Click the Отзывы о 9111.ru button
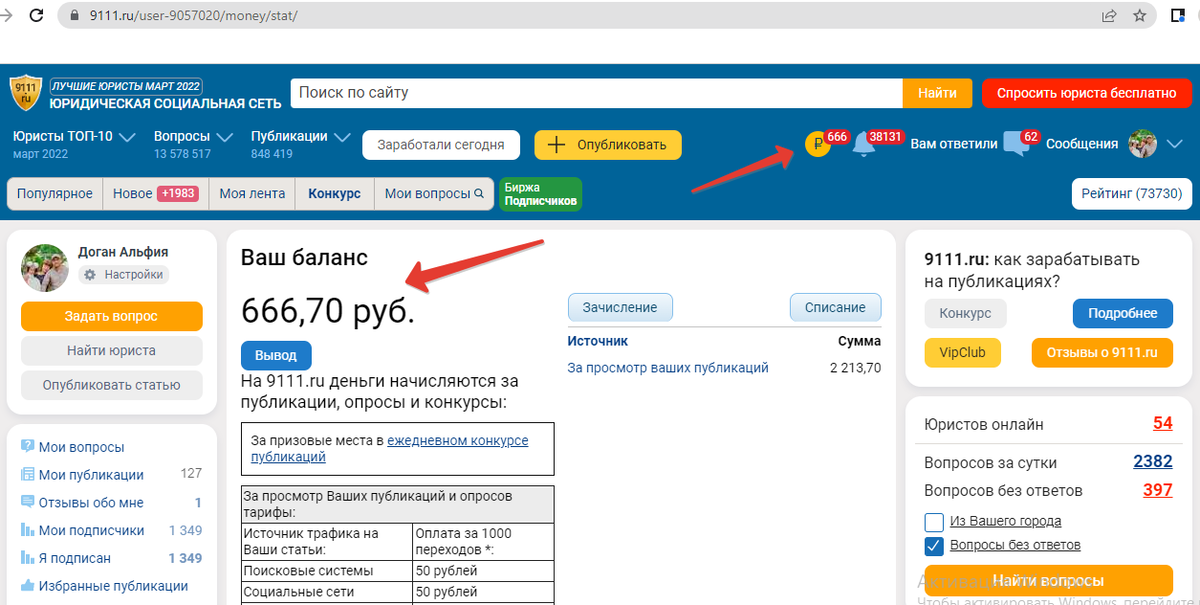The height and width of the screenshot is (605, 1200). tap(1101, 352)
